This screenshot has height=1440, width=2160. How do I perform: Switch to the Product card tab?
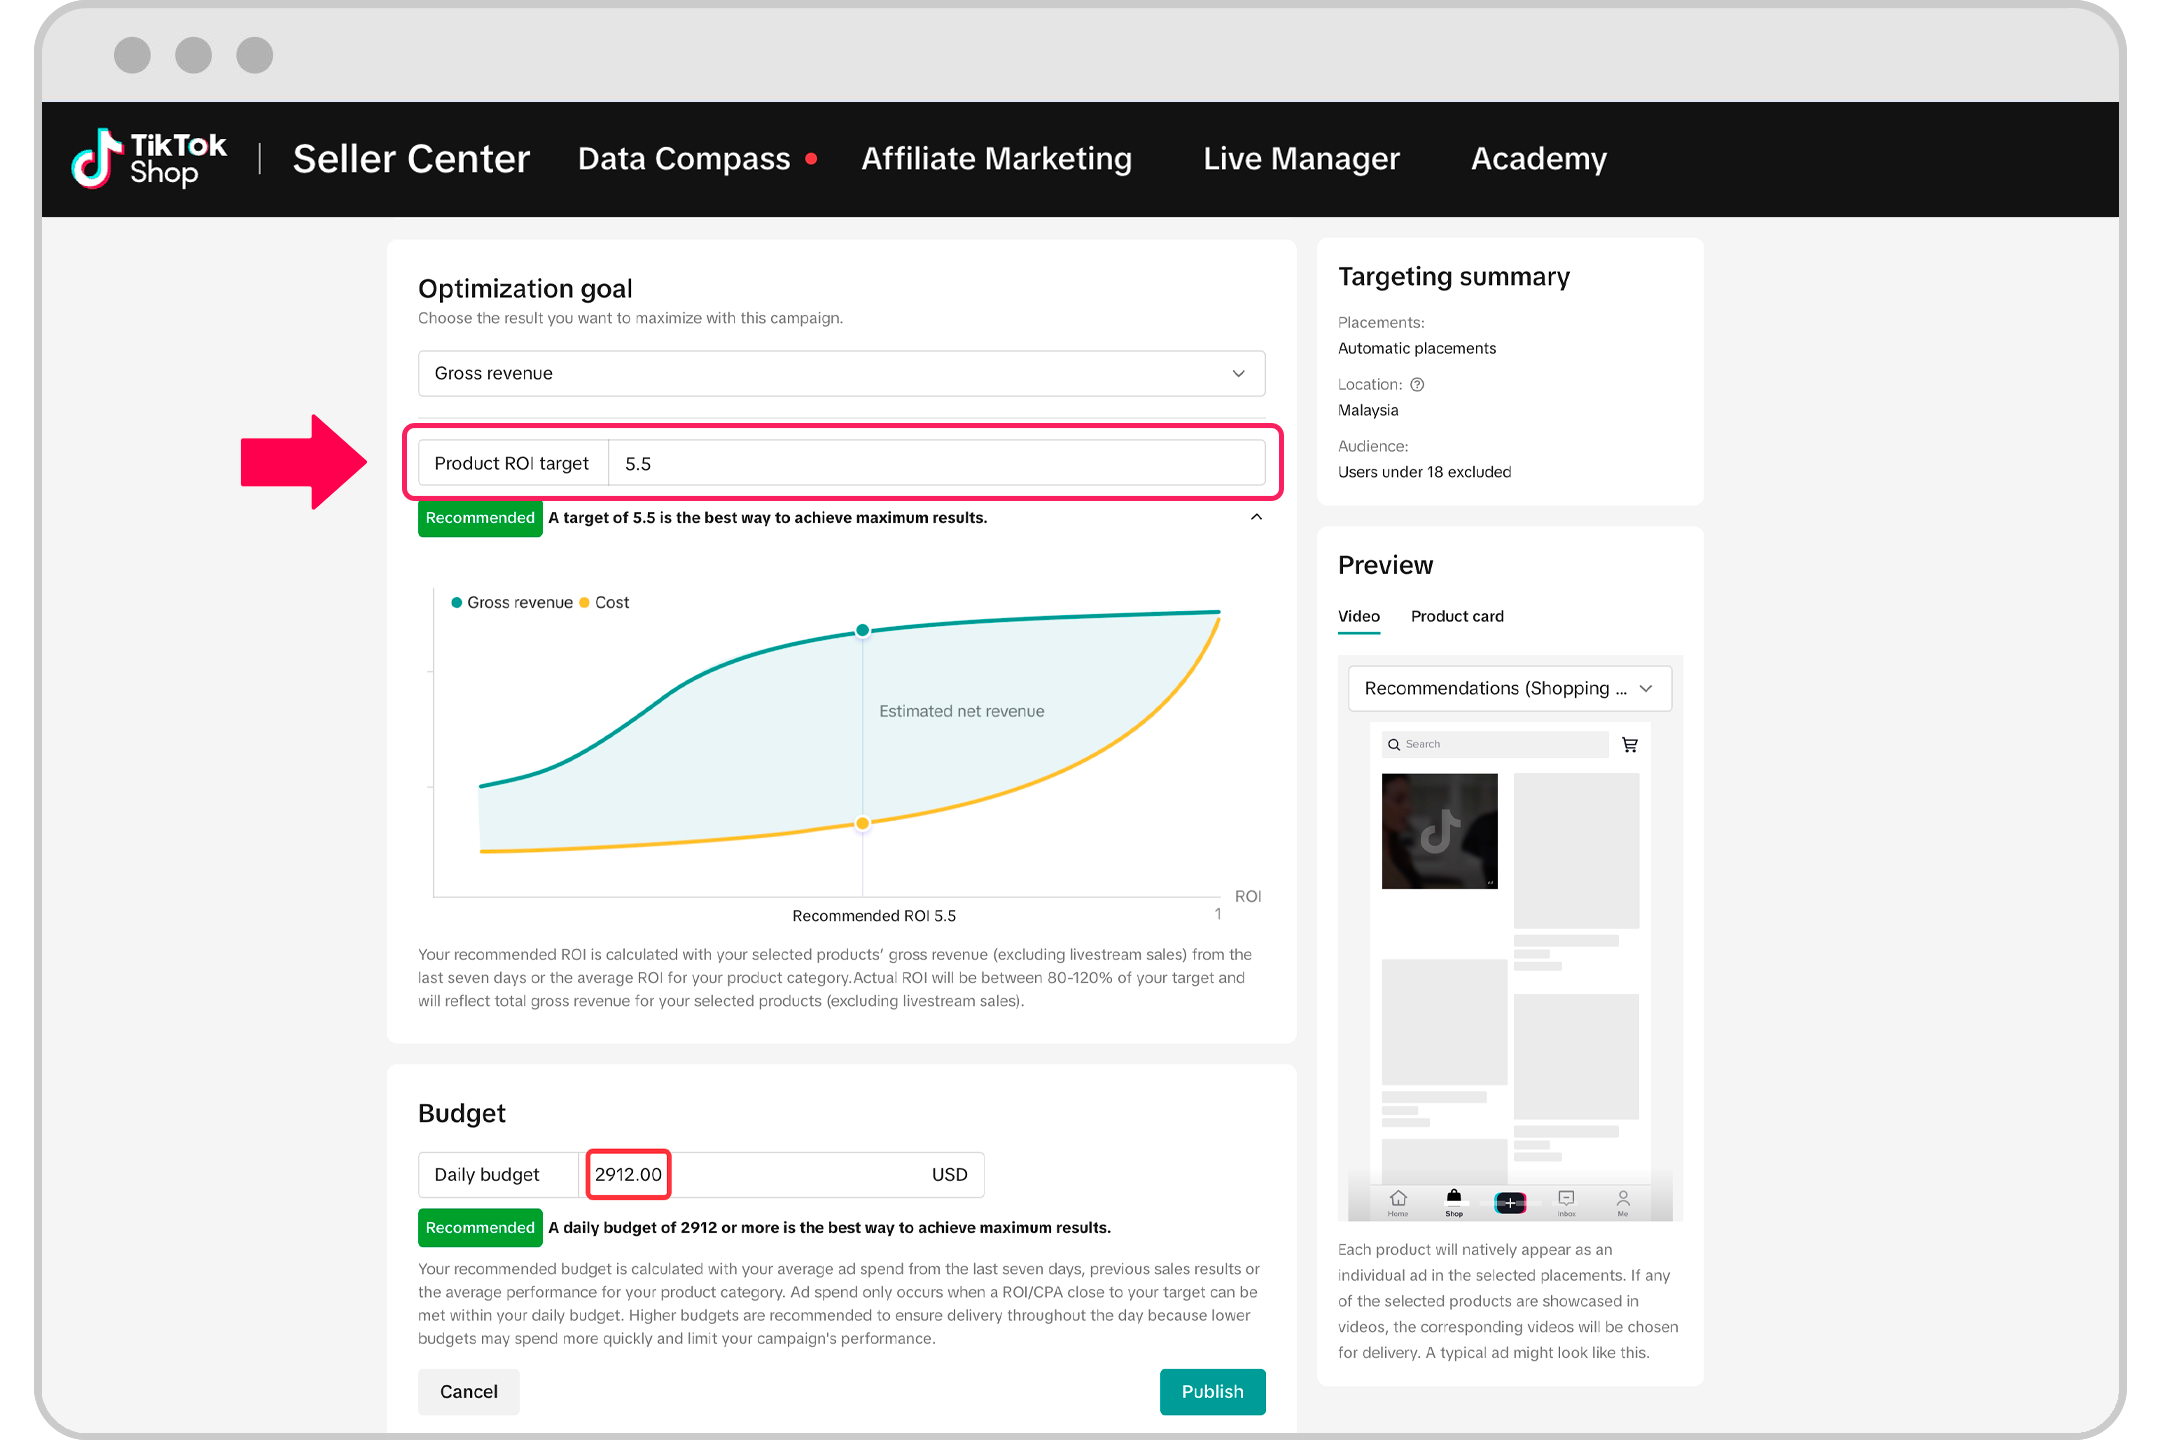click(1457, 616)
